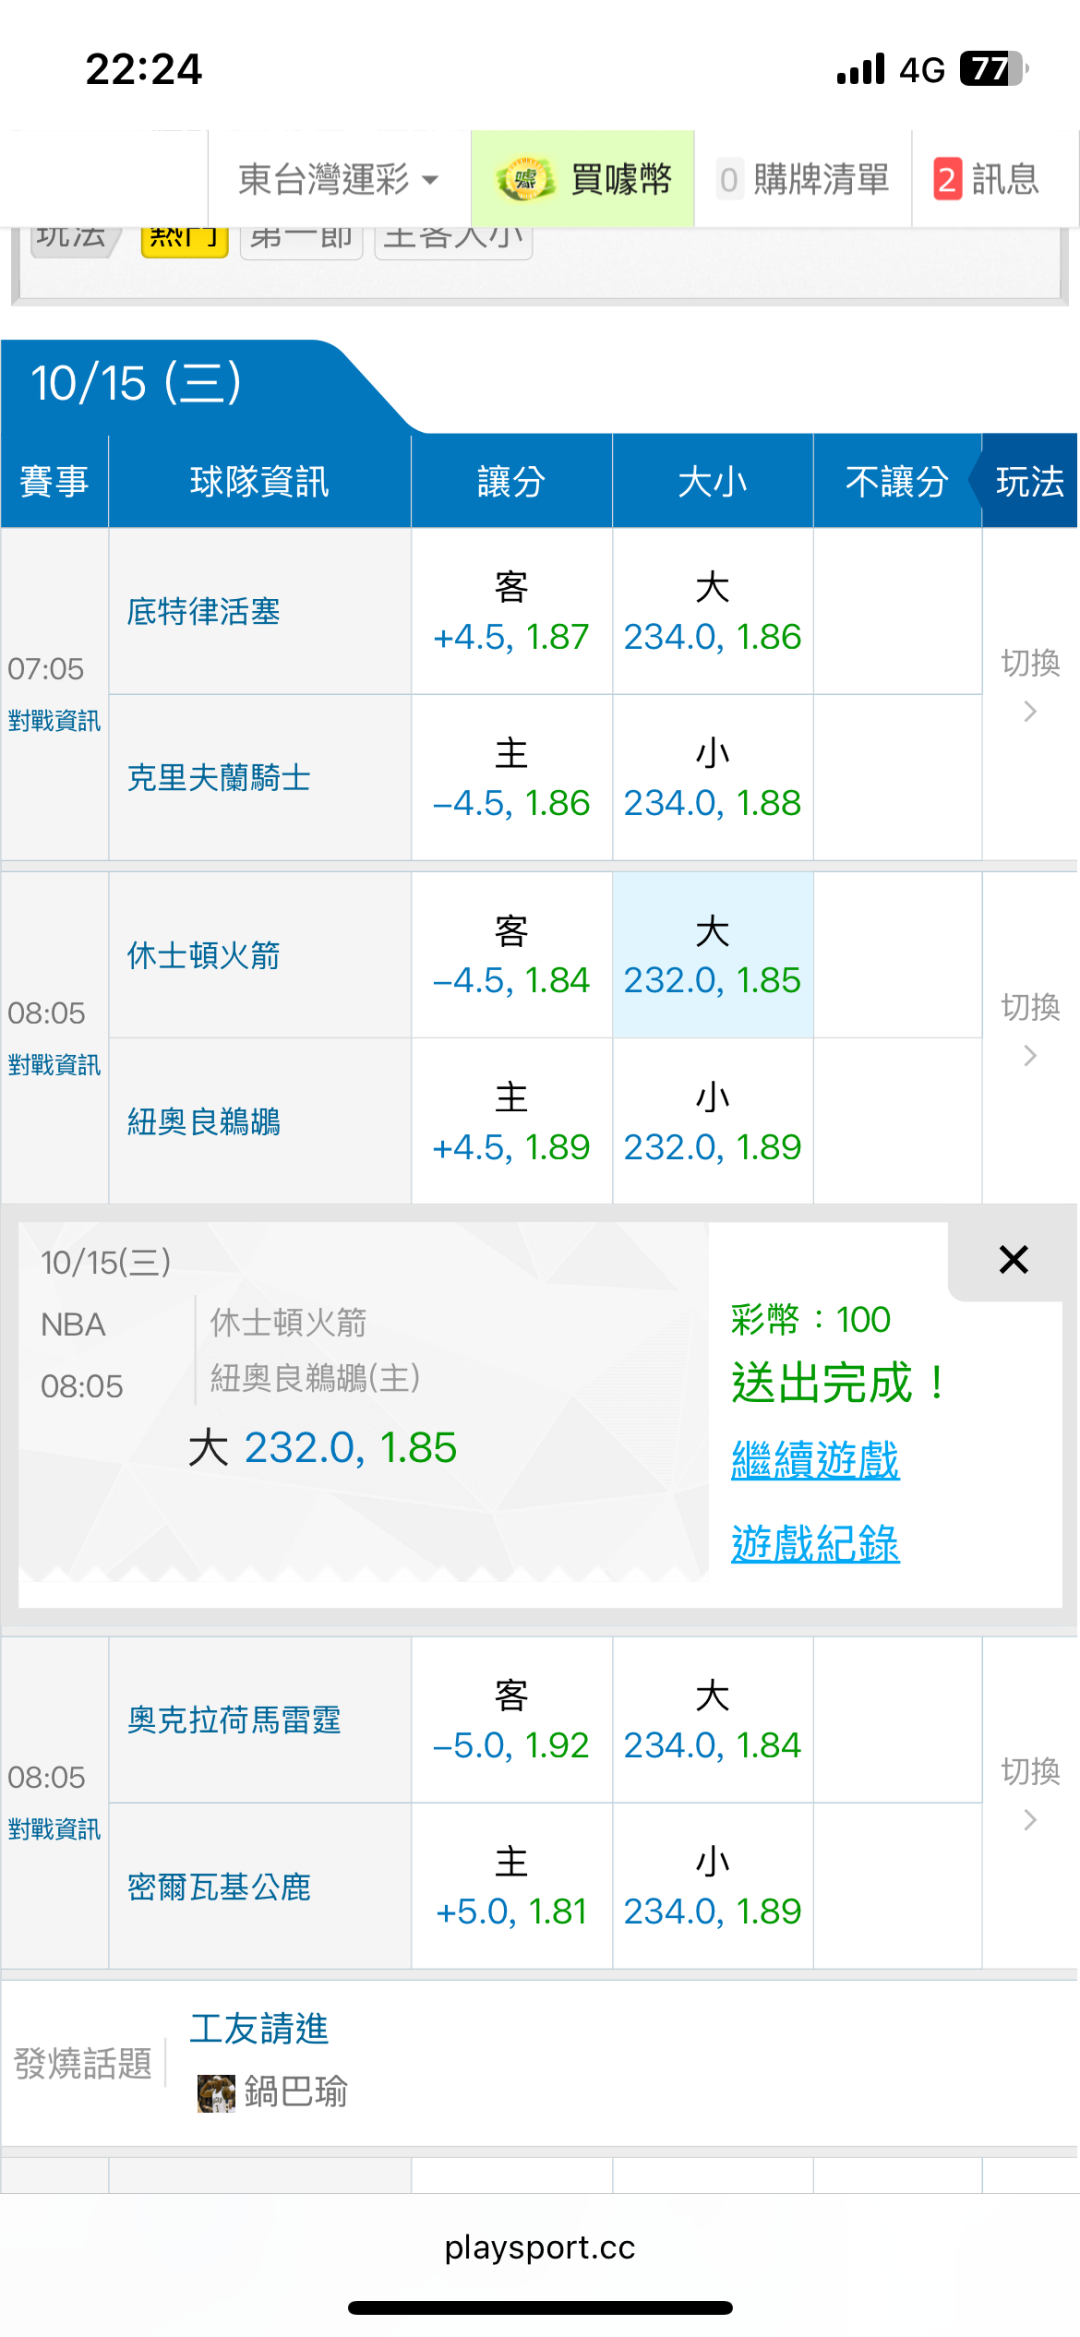Select 客 +4.5, 1.87 Pistons spread

[x=511, y=612]
